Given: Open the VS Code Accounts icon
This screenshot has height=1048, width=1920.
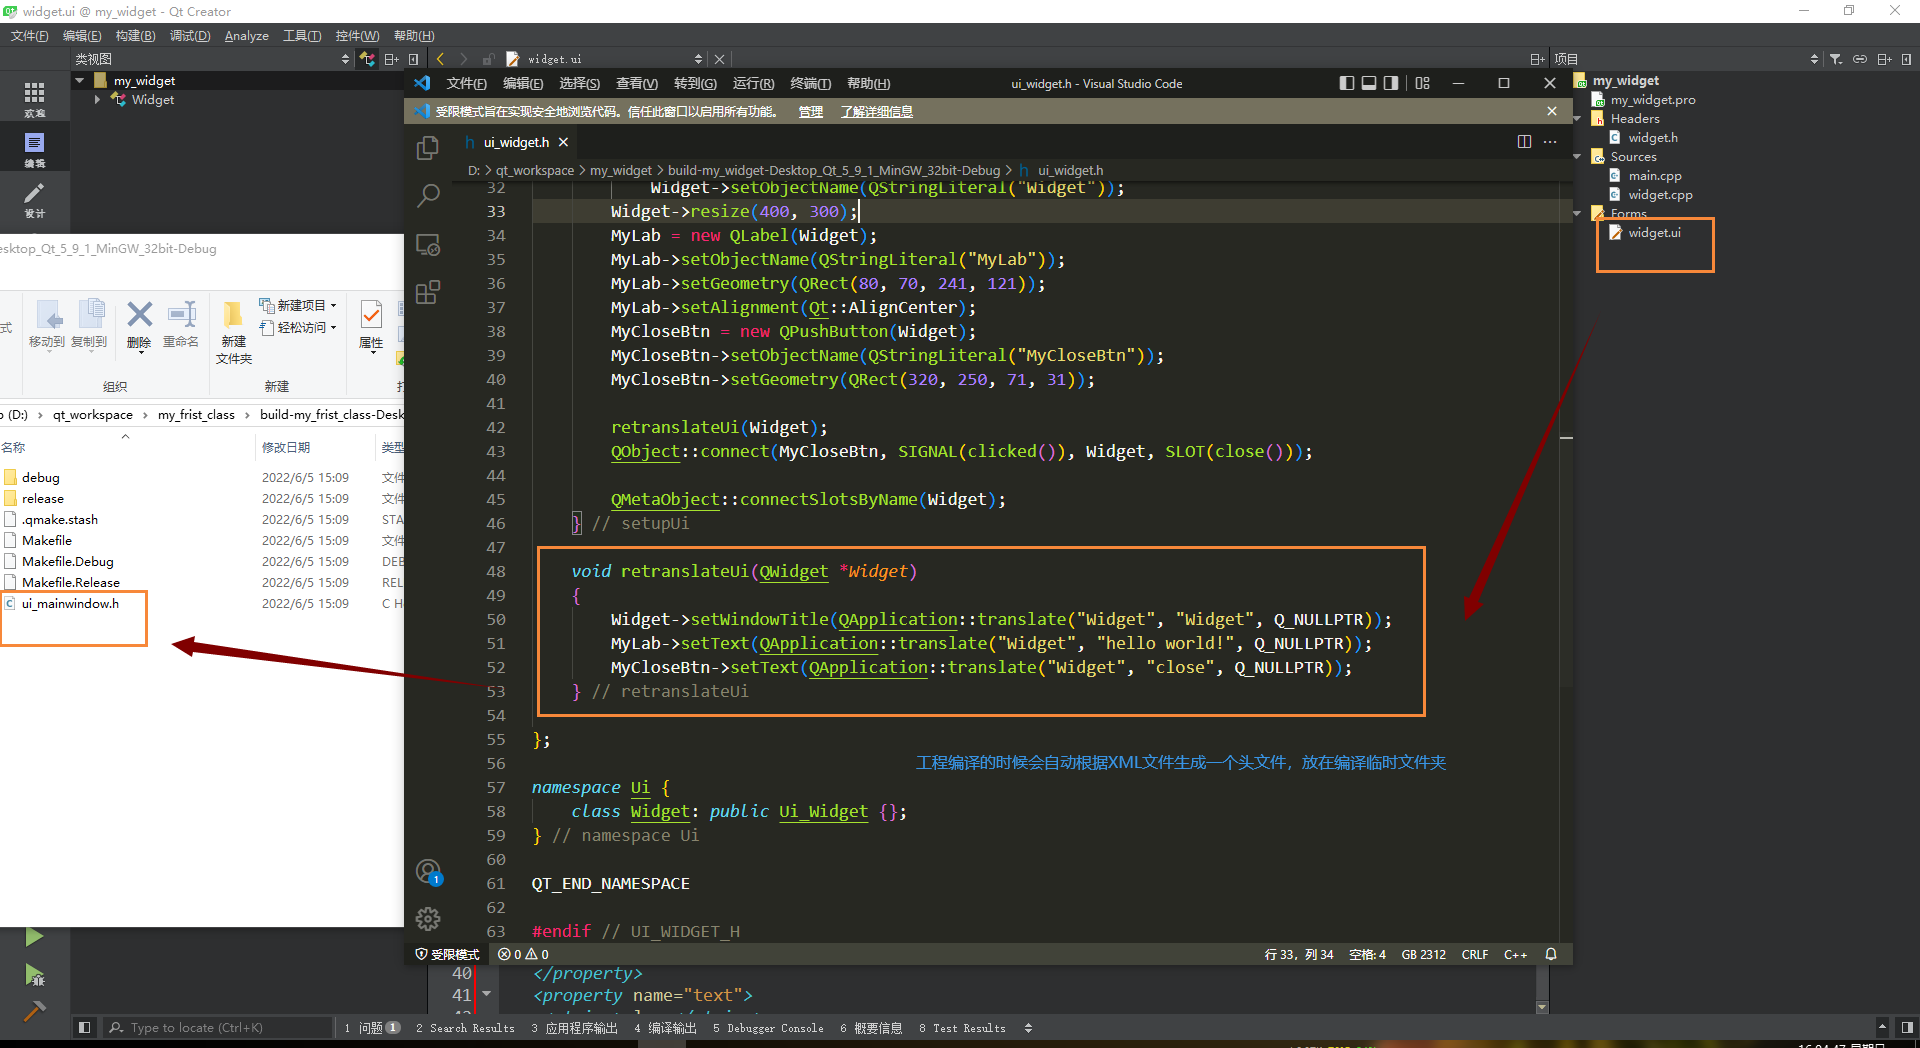Looking at the screenshot, I should [x=428, y=872].
